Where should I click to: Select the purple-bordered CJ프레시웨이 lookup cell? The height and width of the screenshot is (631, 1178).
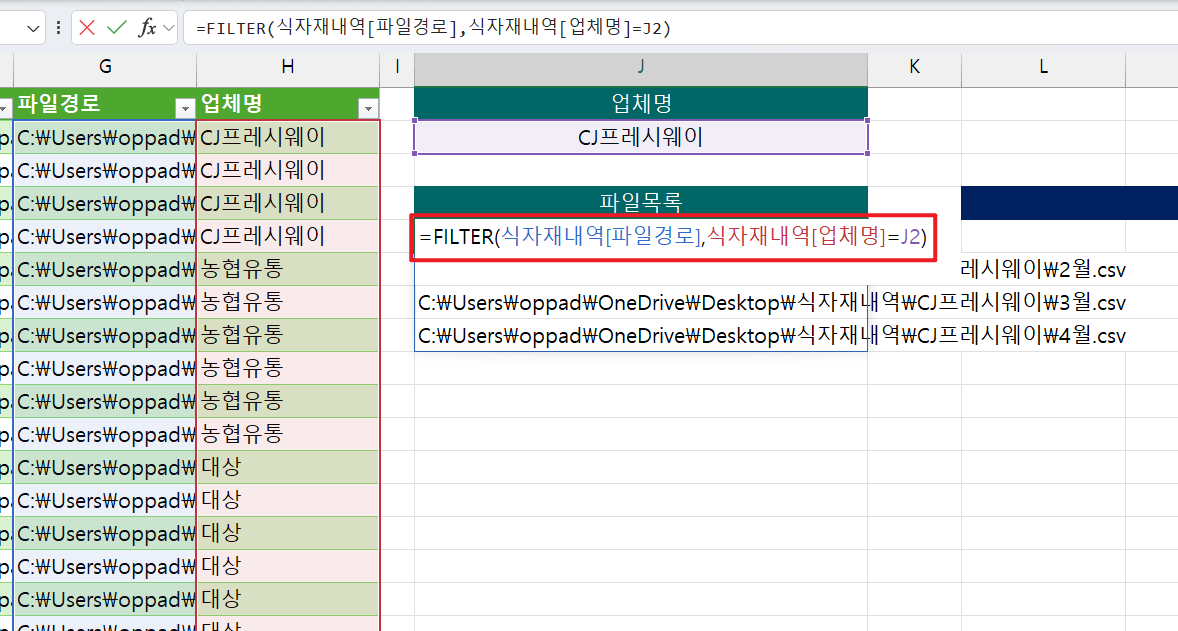click(x=641, y=137)
